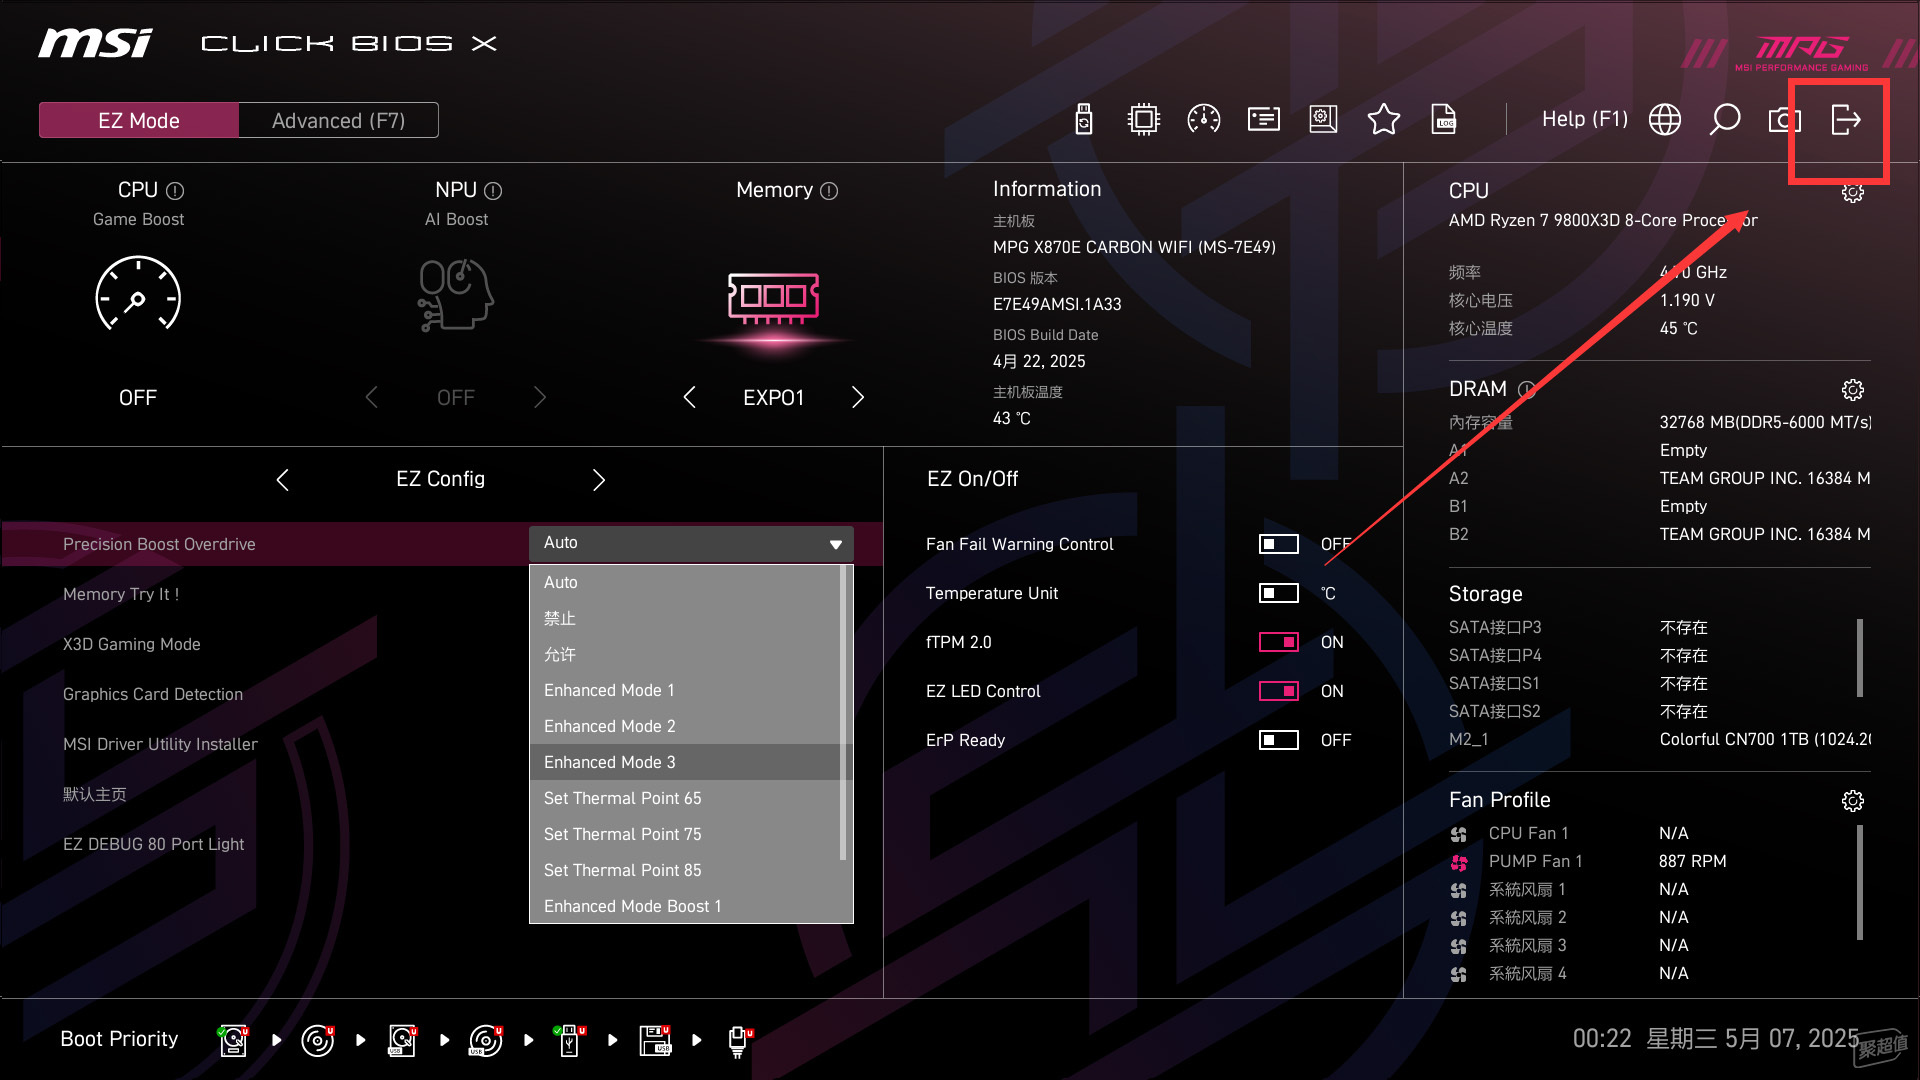Open the Precision Boost Overdrive dropdown

pos(691,543)
